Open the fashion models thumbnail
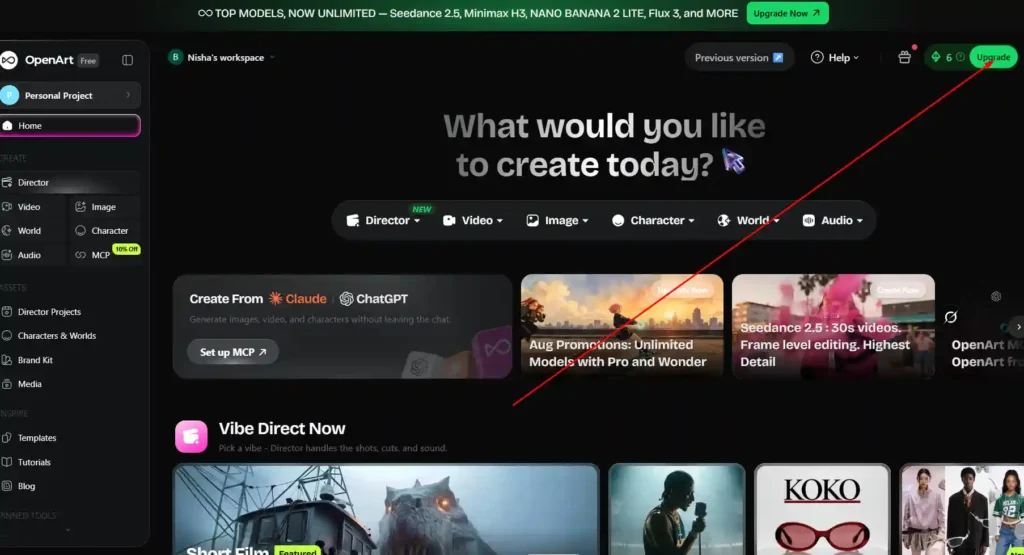 961,509
